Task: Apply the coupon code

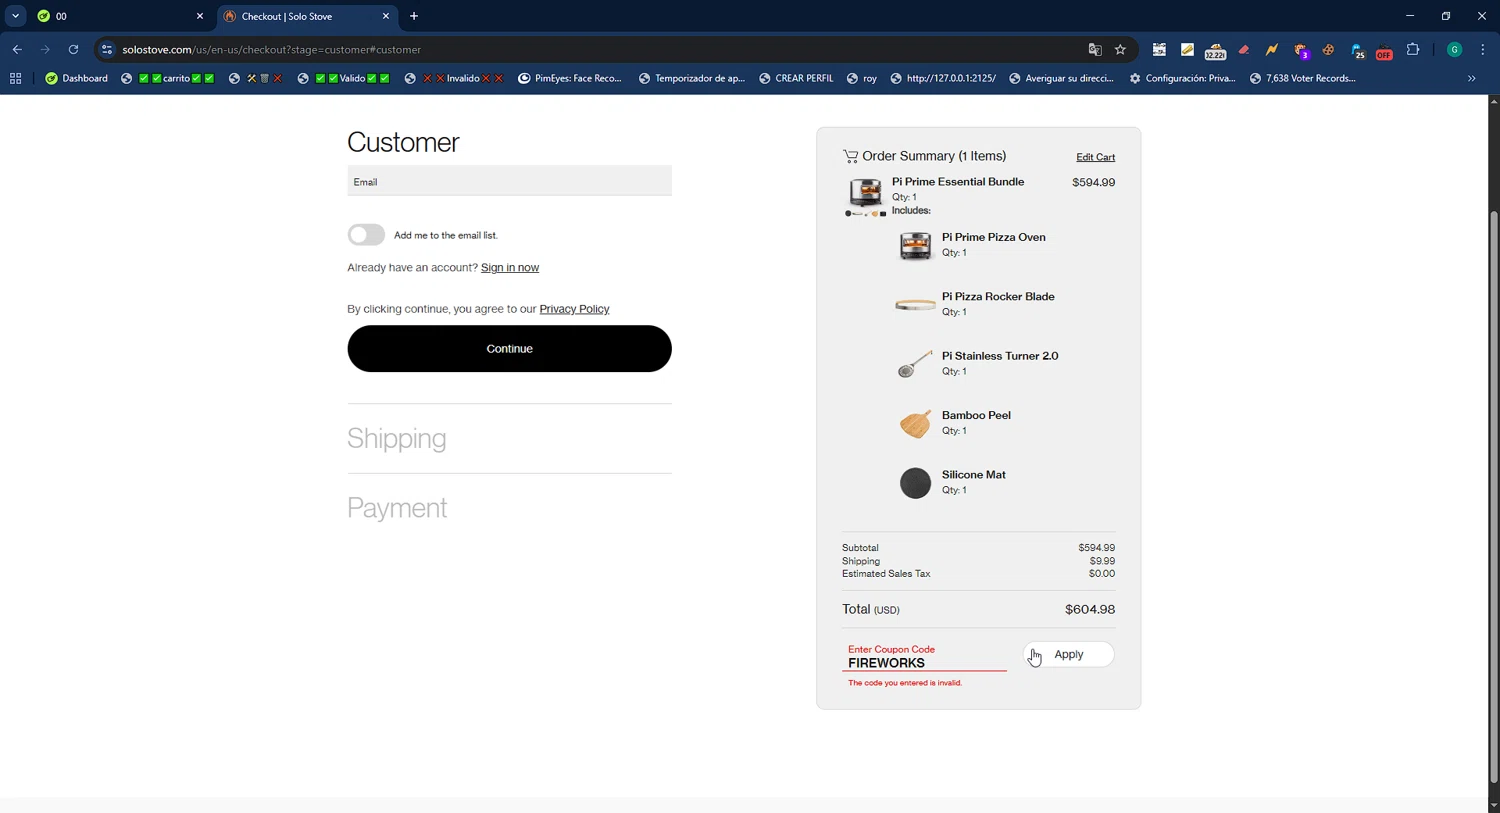Action: (1068, 654)
